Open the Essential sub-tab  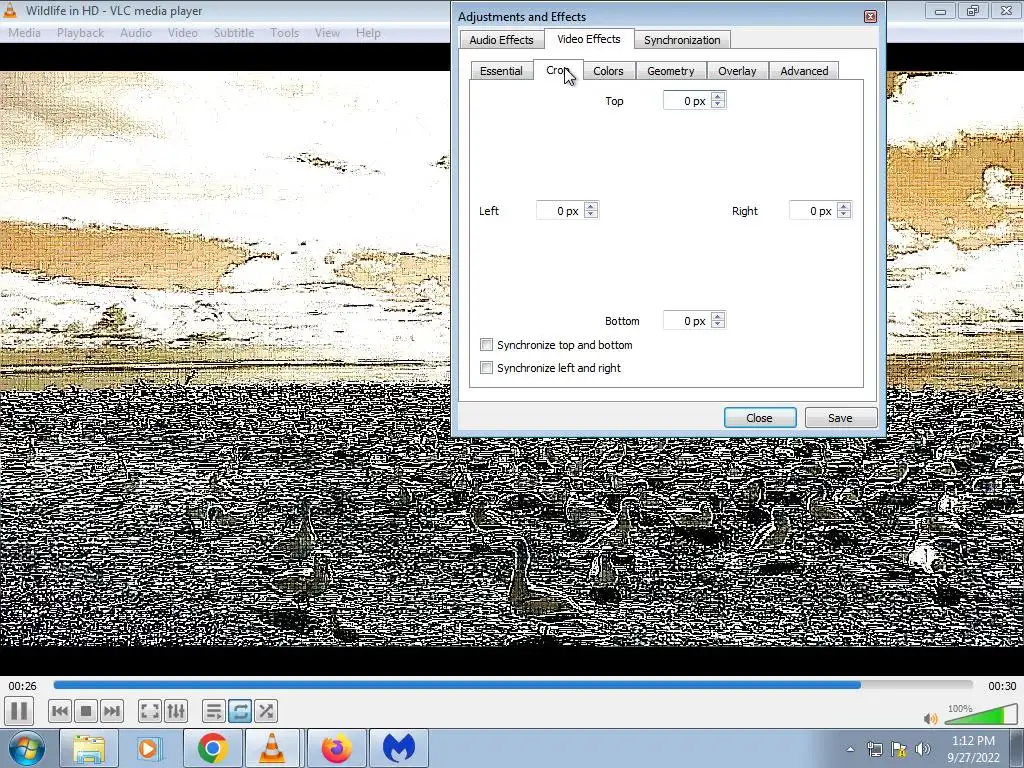click(x=501, y=71)
